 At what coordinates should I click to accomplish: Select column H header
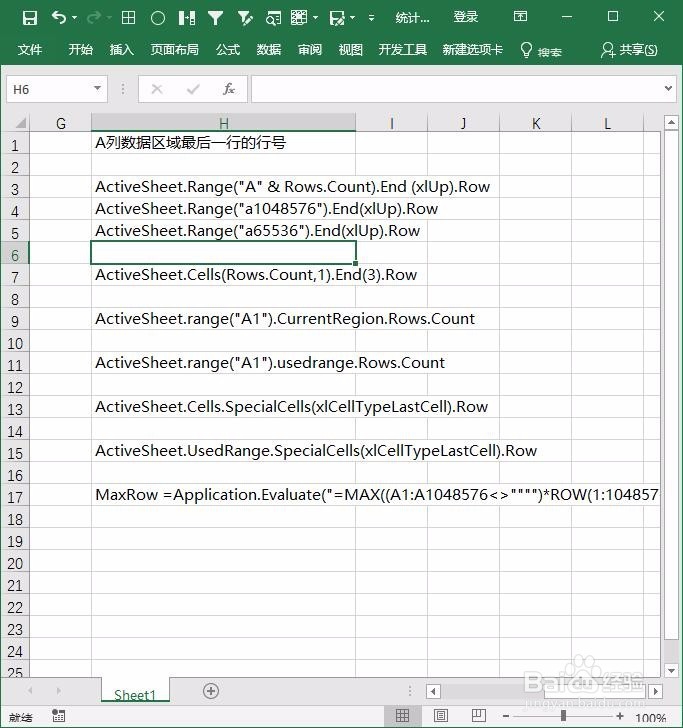[224, 124]
